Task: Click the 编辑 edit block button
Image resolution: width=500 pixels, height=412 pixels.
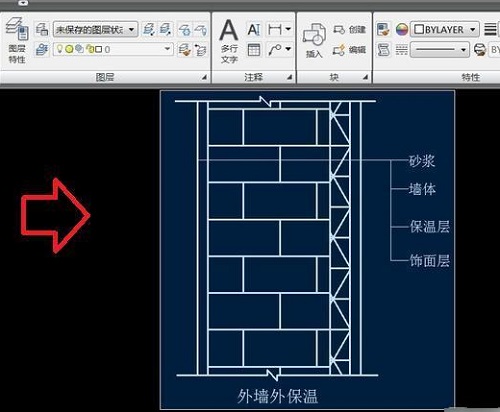Action: [x=350, y=50]
